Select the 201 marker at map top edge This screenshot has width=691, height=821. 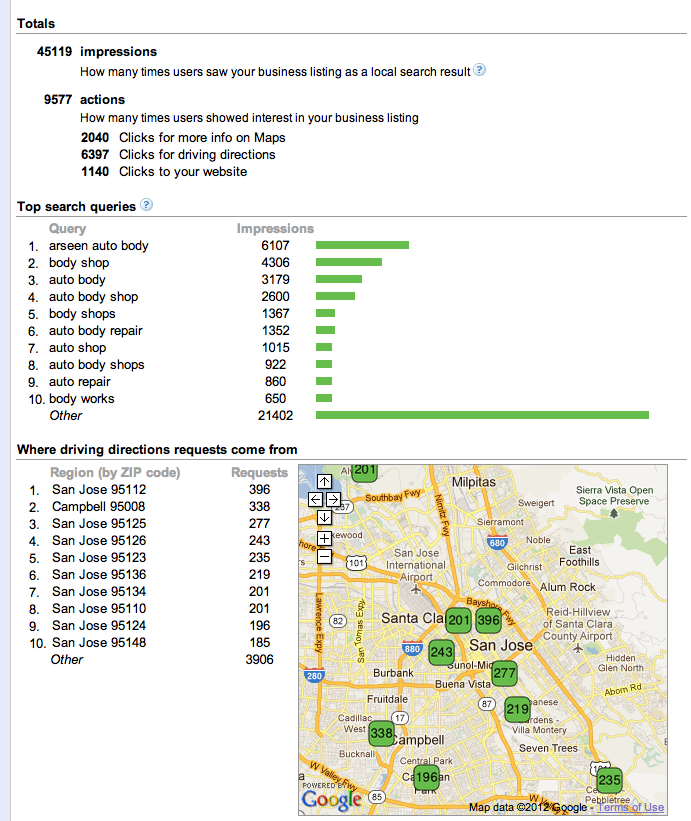pos(364,472)
